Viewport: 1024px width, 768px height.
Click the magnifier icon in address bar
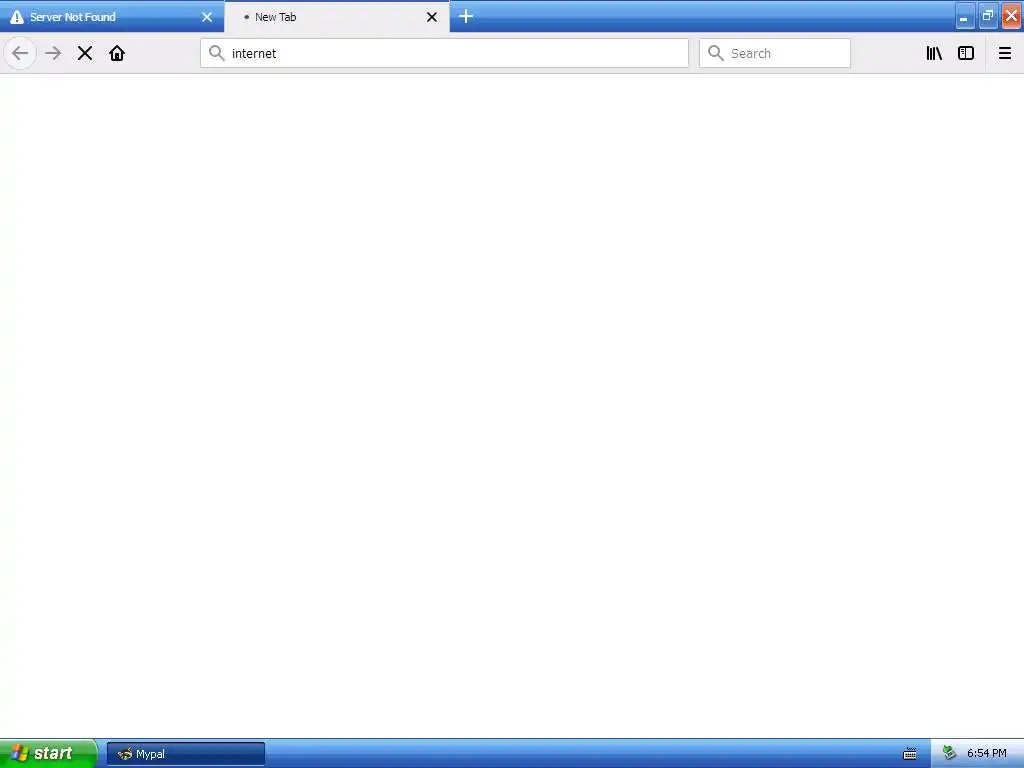(x=217, y=53)
